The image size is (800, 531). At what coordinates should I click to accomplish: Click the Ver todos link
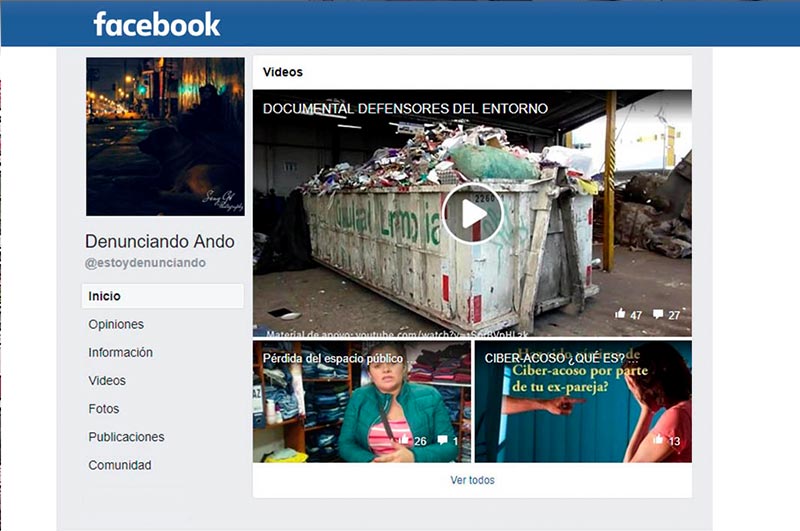[472, 480]
